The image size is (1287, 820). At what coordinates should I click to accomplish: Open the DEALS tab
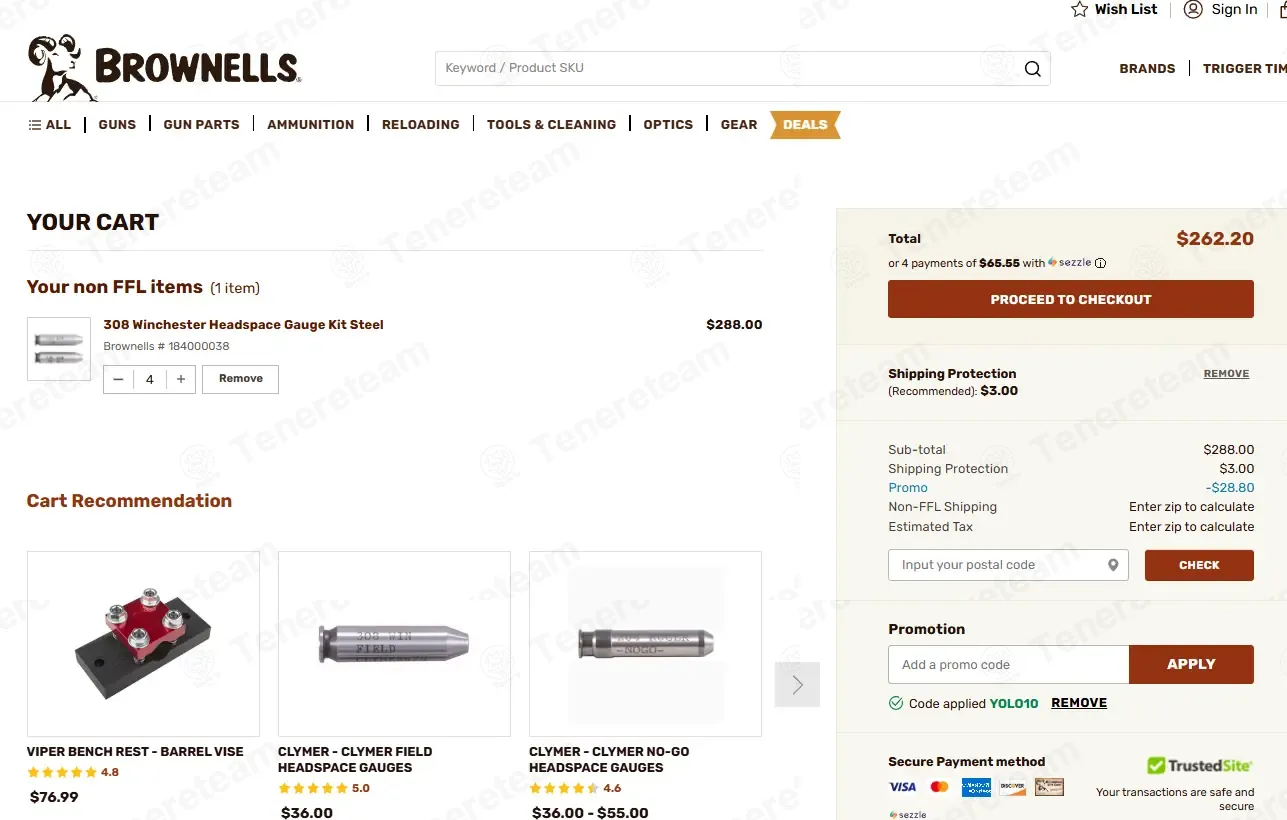[x=805, y=125]
